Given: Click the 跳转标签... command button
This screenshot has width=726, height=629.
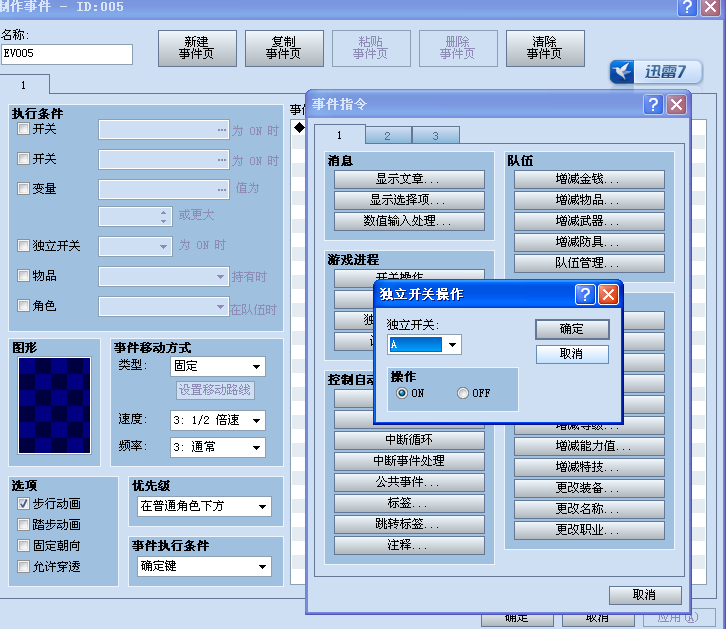Looking at the screenshot, I should (x=409, y=524).
